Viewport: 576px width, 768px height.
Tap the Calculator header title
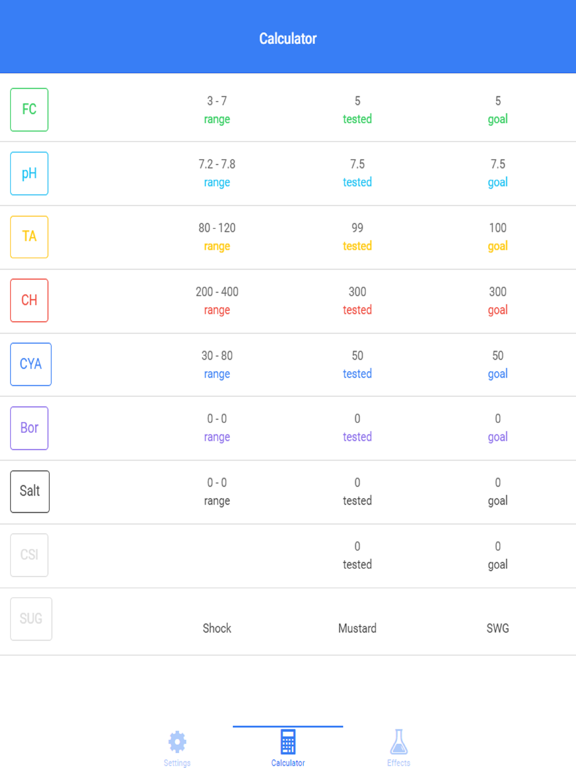288,38
